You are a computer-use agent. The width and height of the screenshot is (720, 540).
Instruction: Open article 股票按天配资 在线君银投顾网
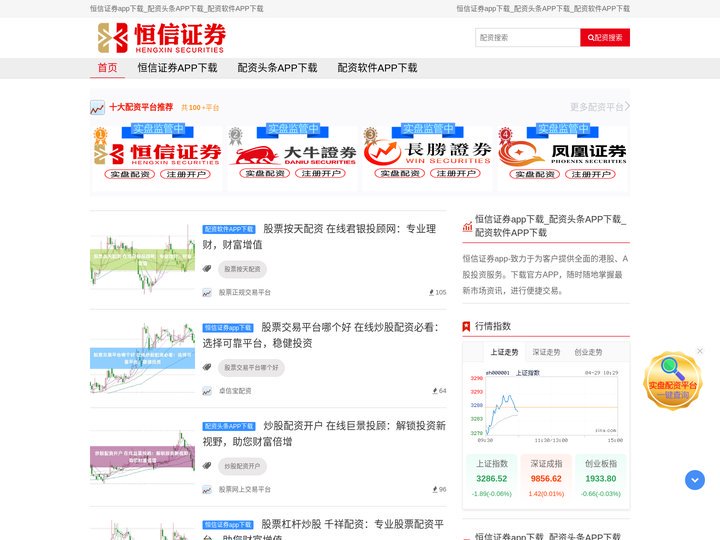point(319,236)
